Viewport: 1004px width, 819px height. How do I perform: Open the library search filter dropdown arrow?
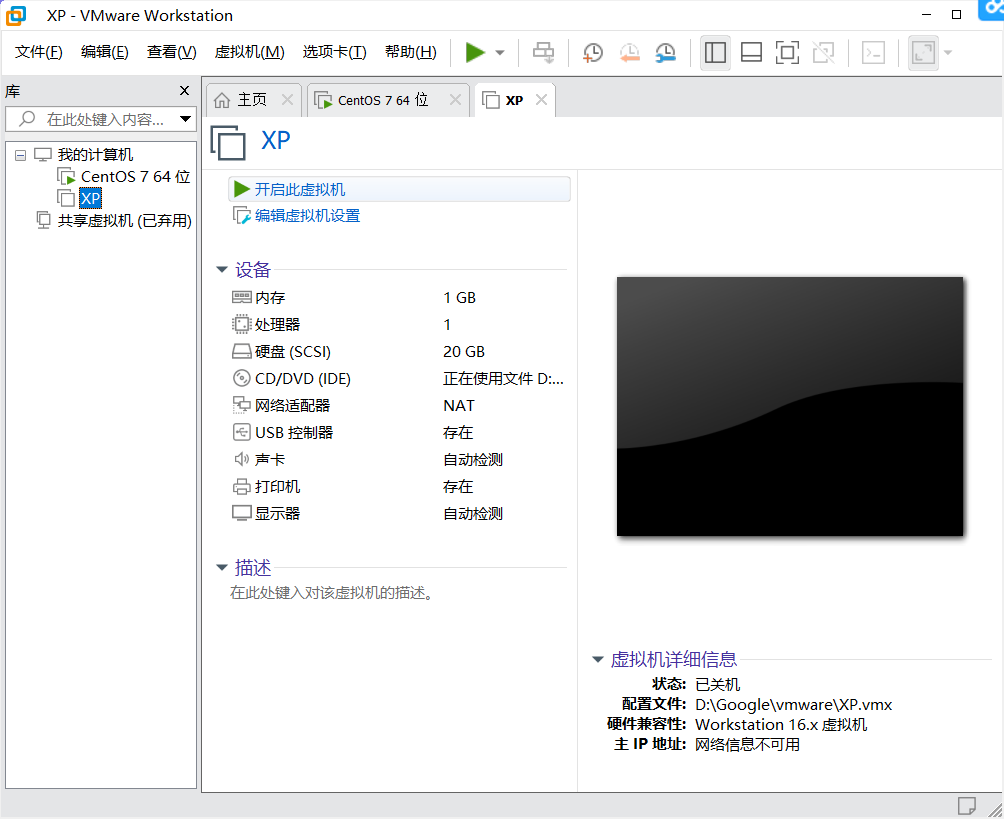pos(186,119)
